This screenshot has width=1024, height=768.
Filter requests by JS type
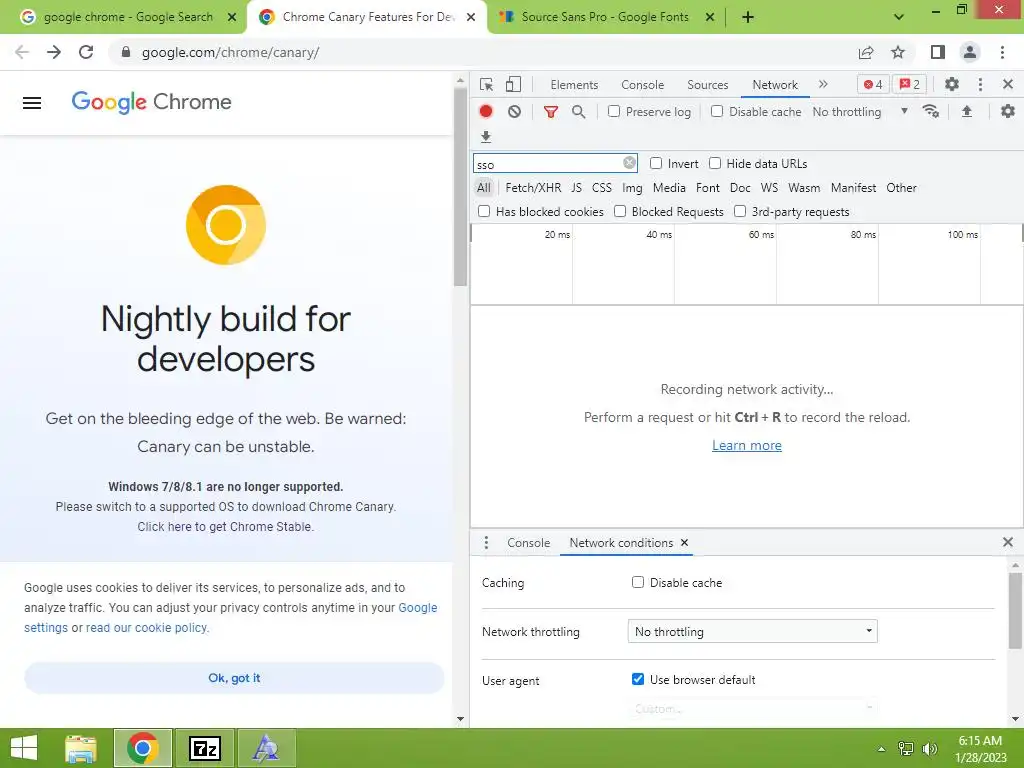(x=576, y=187)
